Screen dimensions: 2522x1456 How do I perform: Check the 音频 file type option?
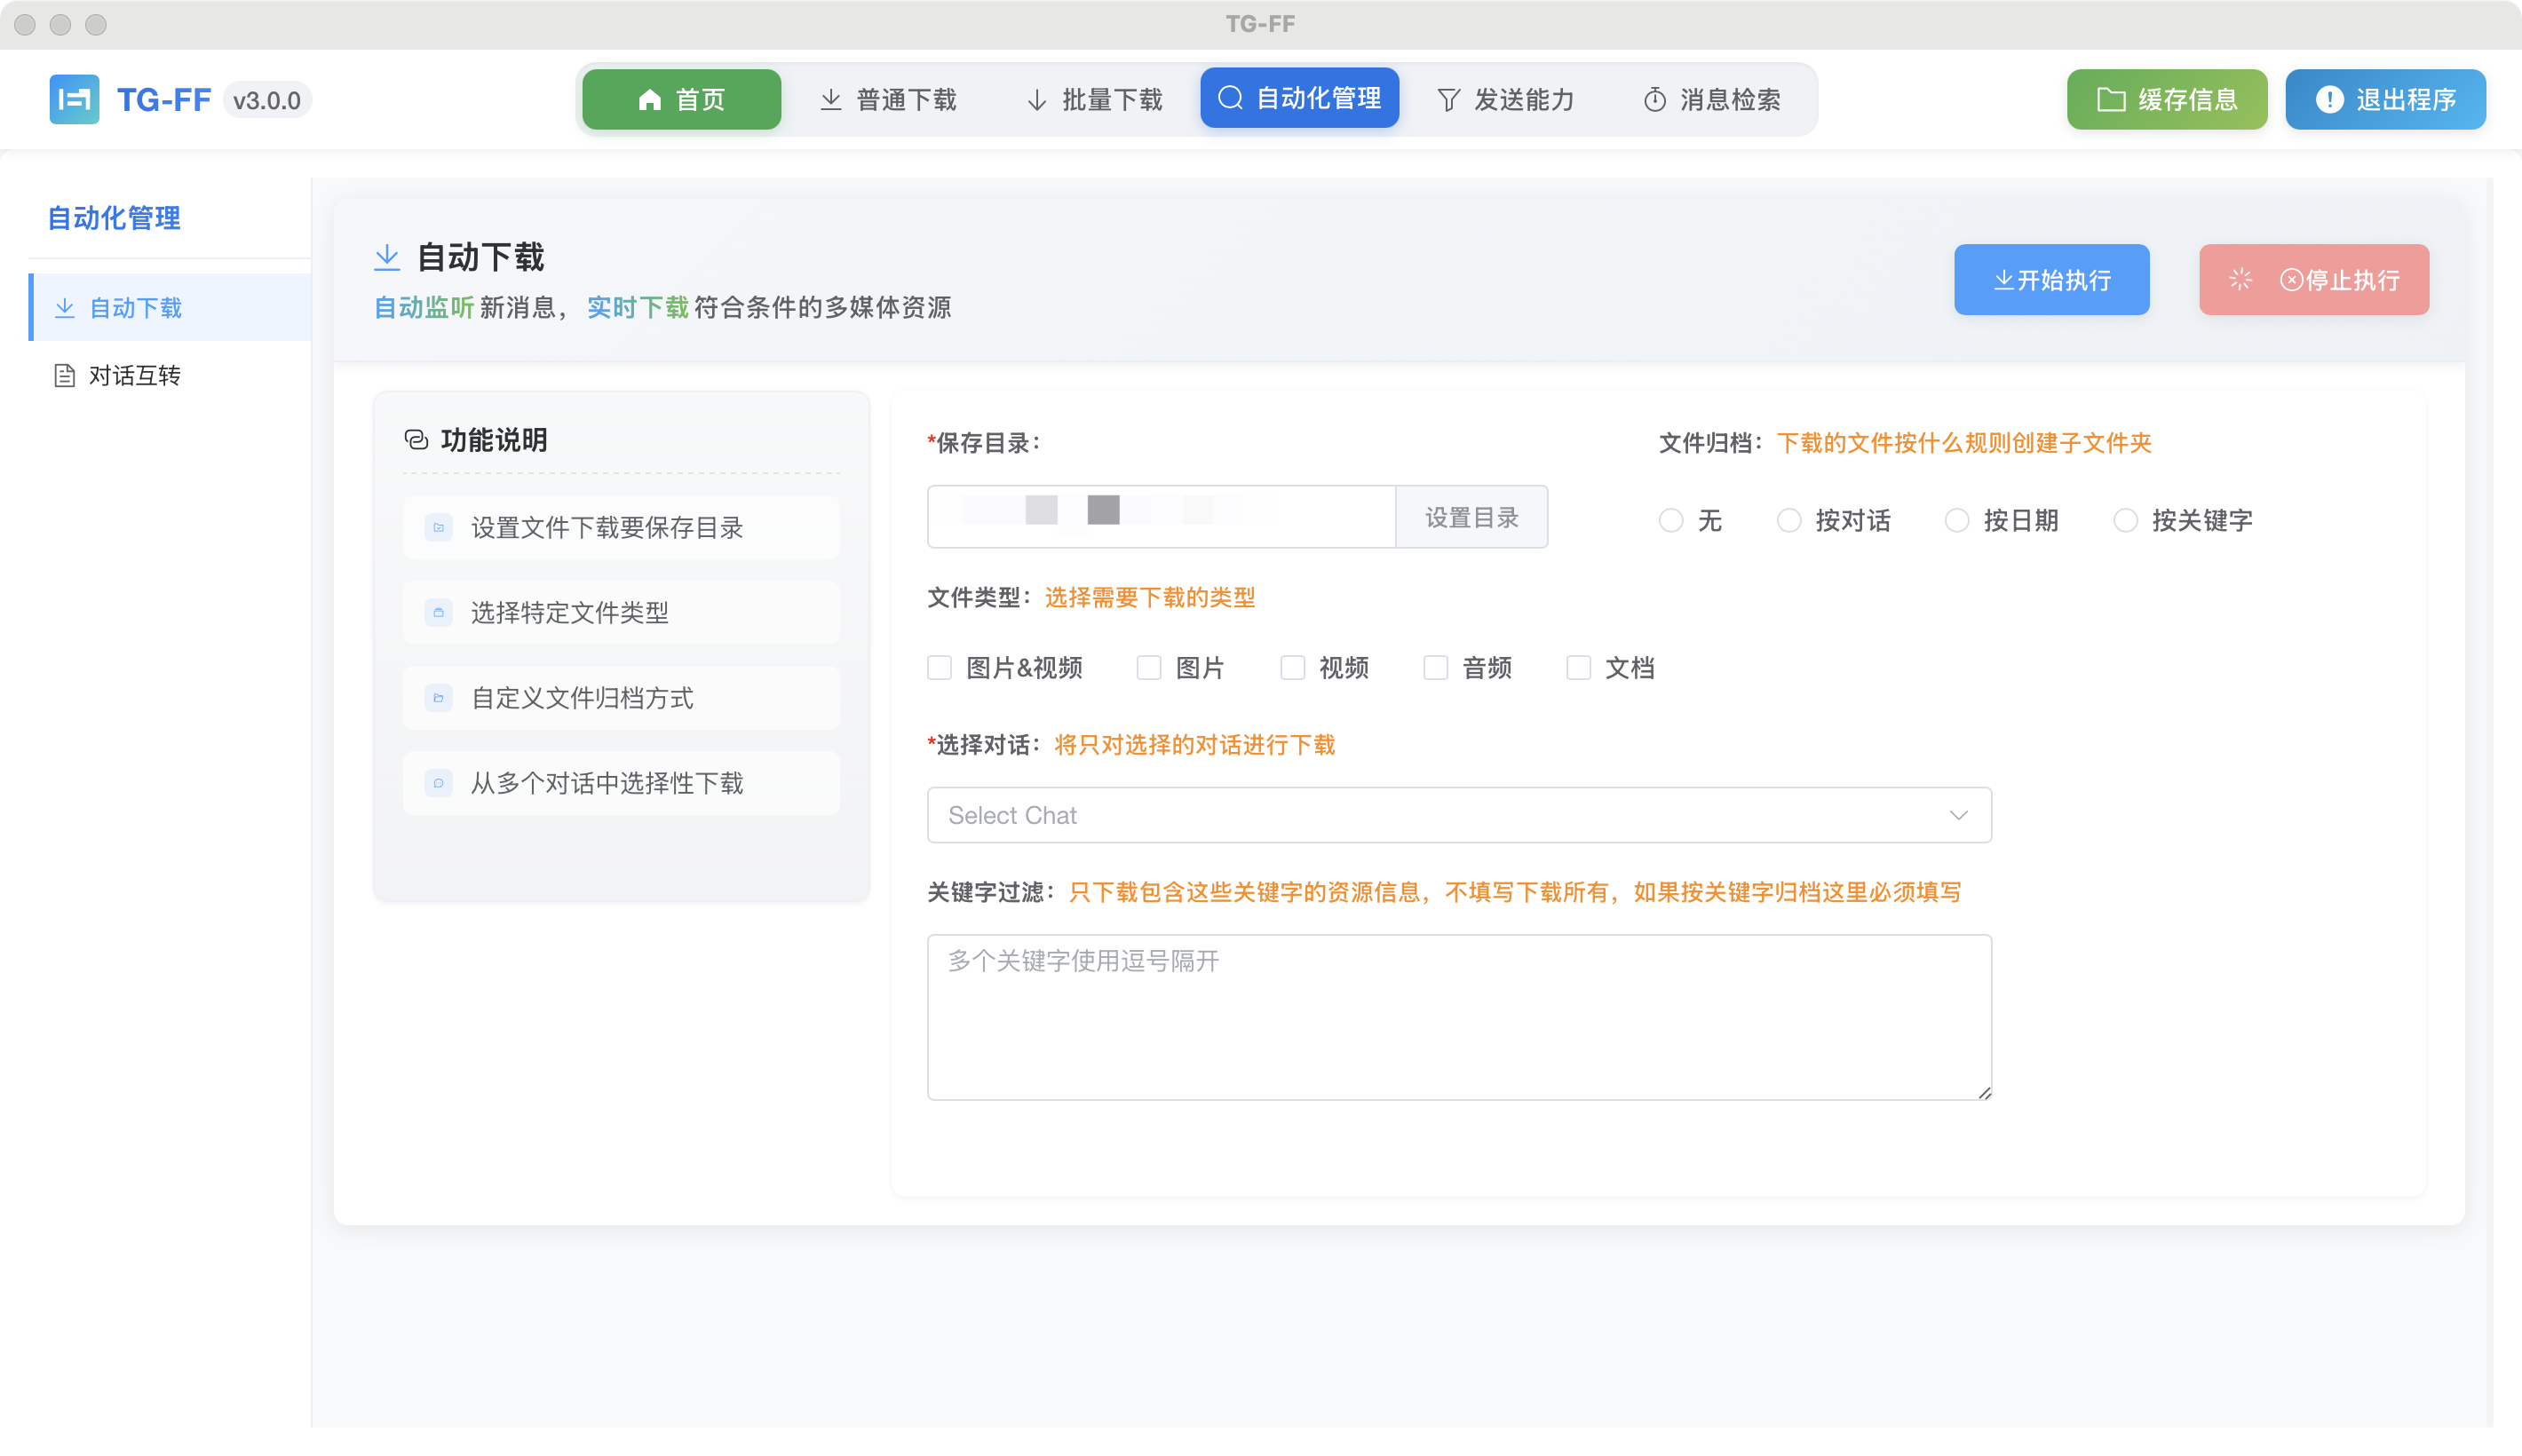[x=1436, y=667]
